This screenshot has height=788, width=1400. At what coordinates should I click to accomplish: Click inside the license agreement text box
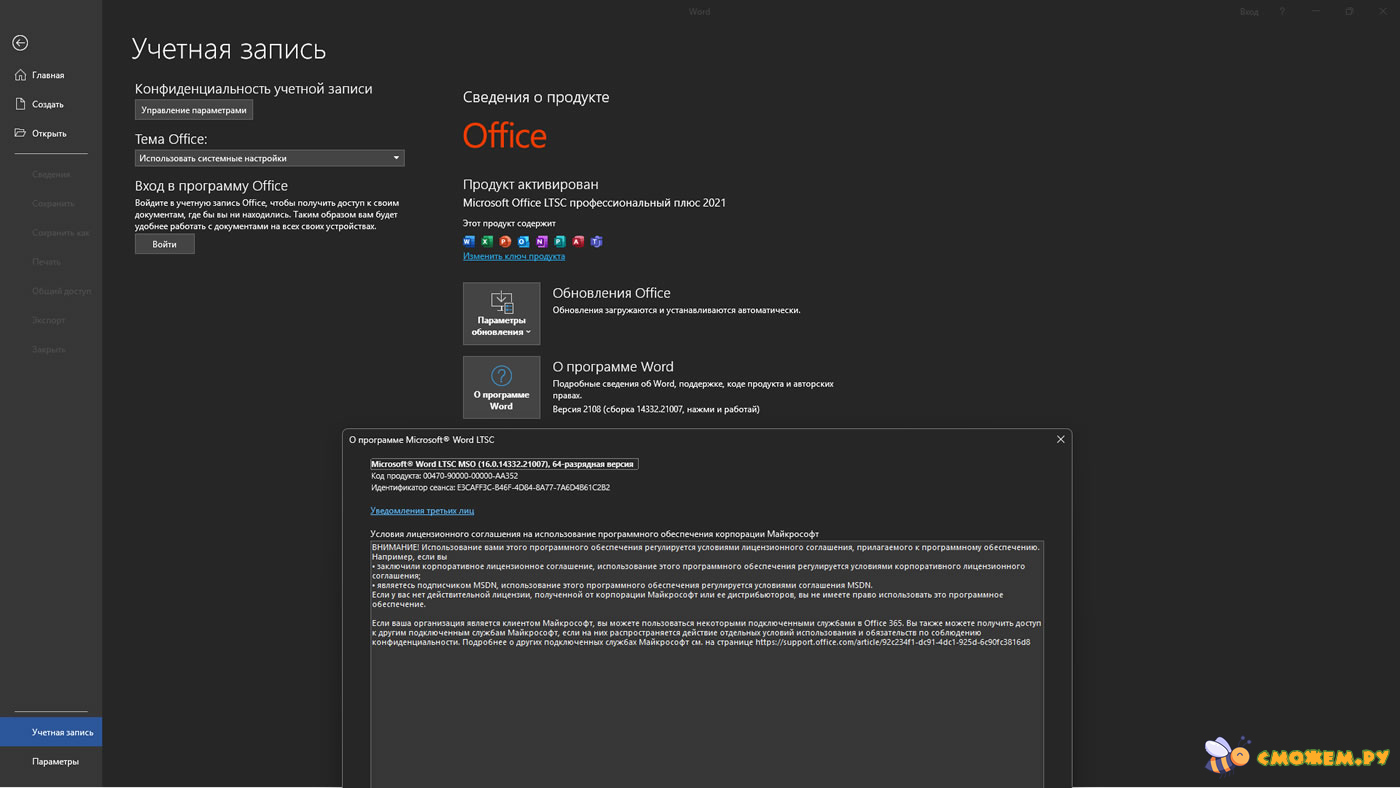point(707,664)
